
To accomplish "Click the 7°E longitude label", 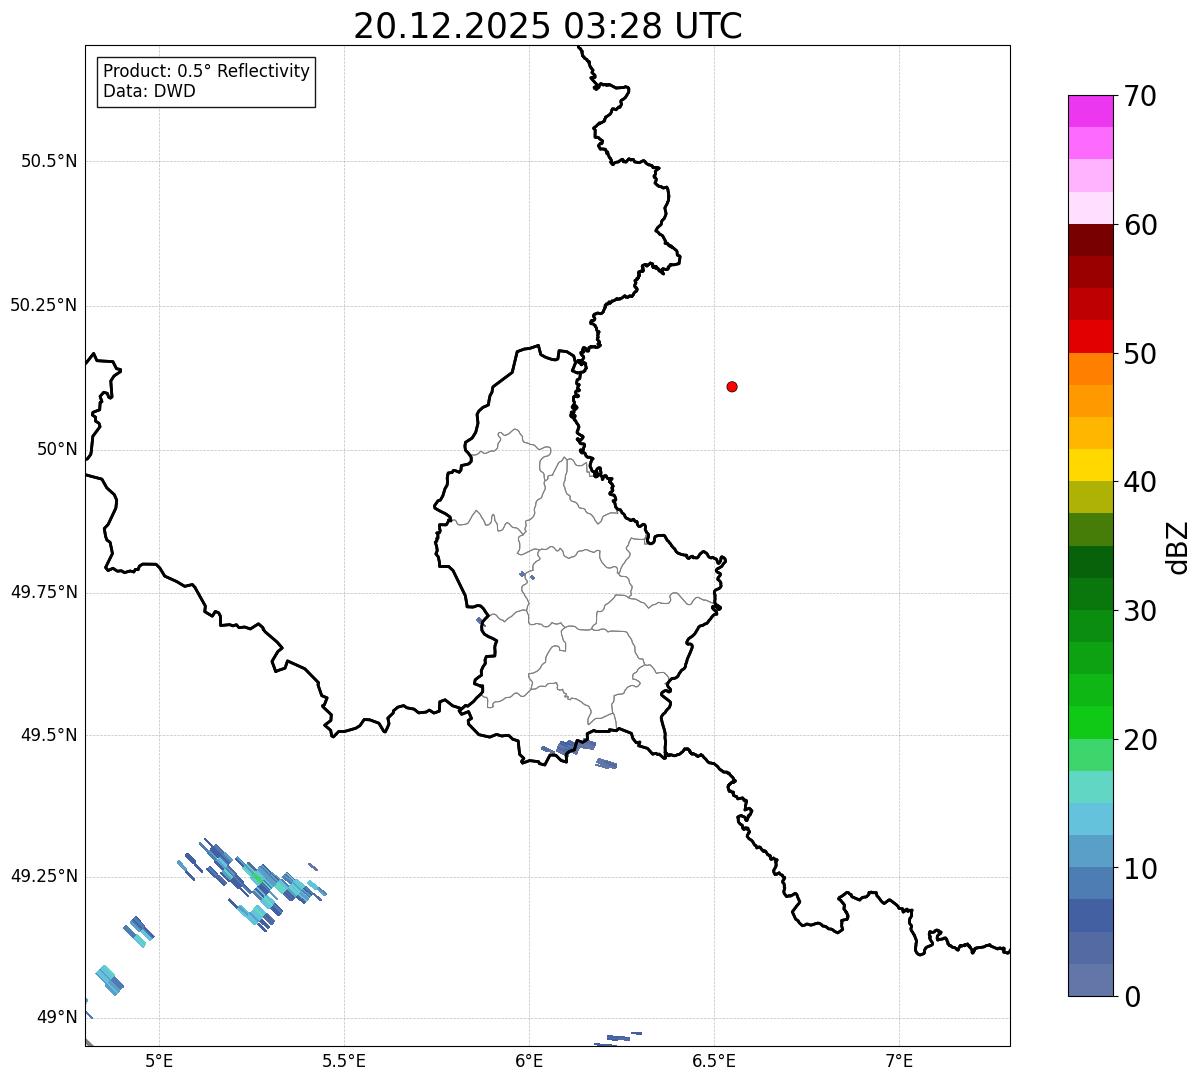I will click(x=899, y=1060).
